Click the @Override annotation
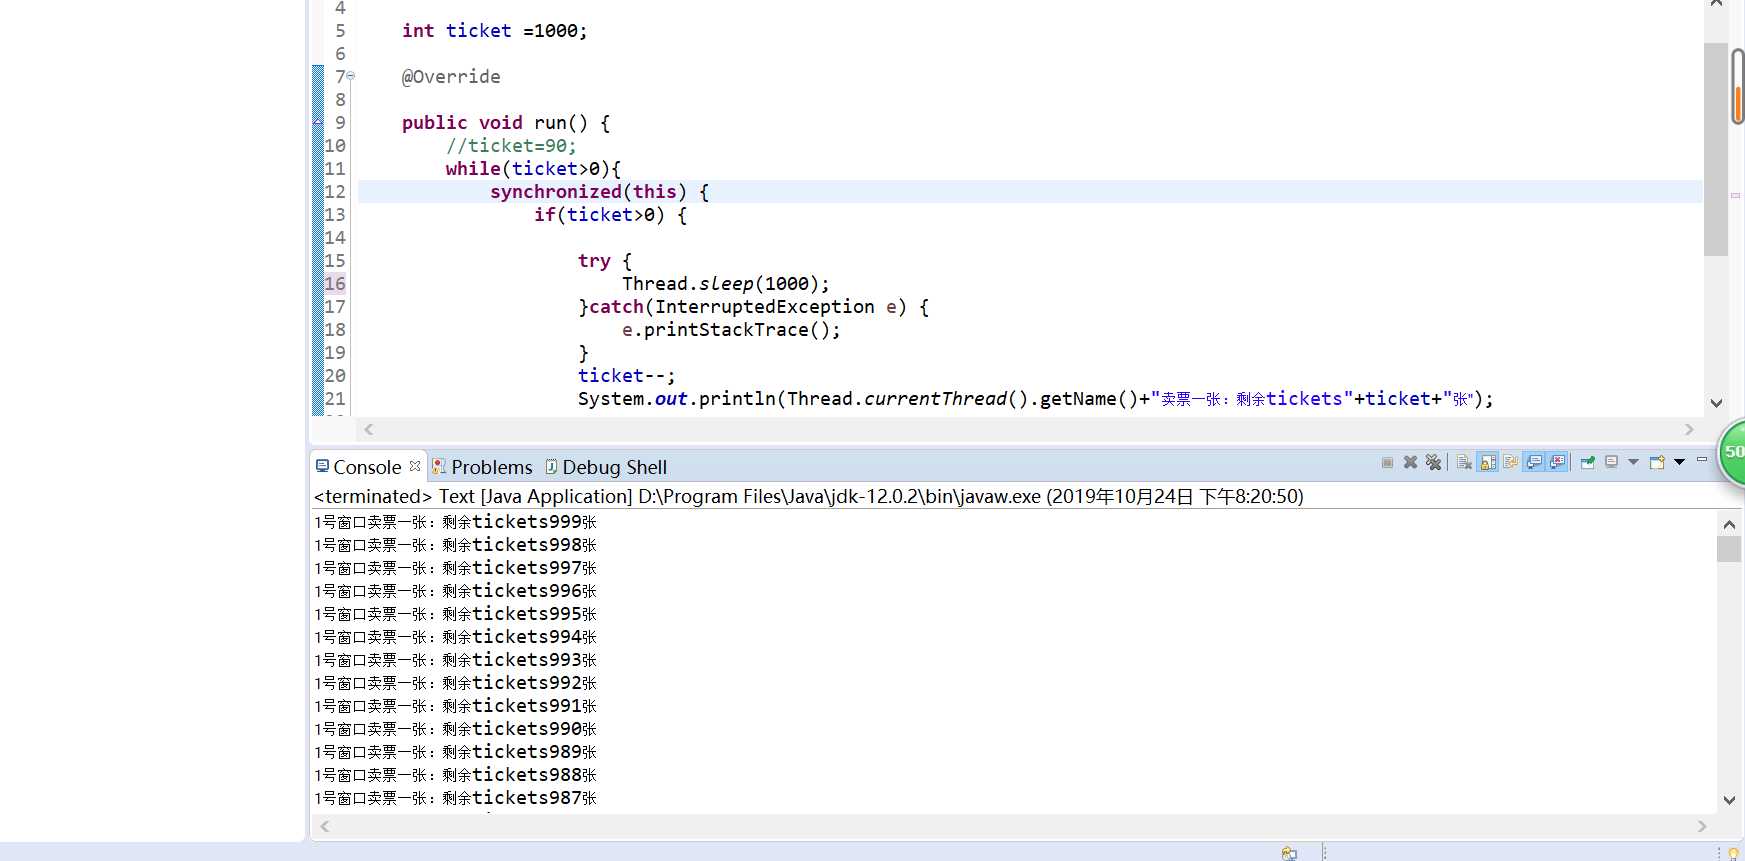 (451, 77)
